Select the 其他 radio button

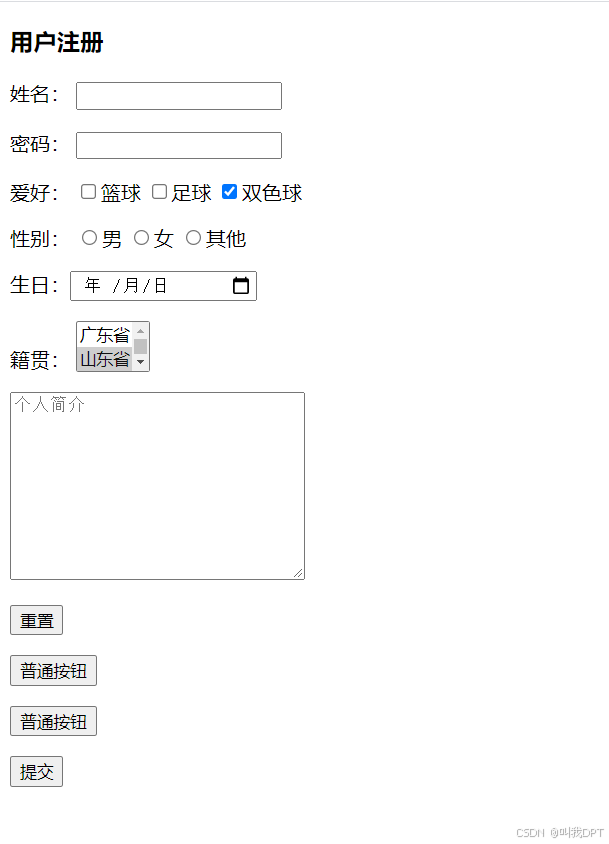tap(193, 238)
